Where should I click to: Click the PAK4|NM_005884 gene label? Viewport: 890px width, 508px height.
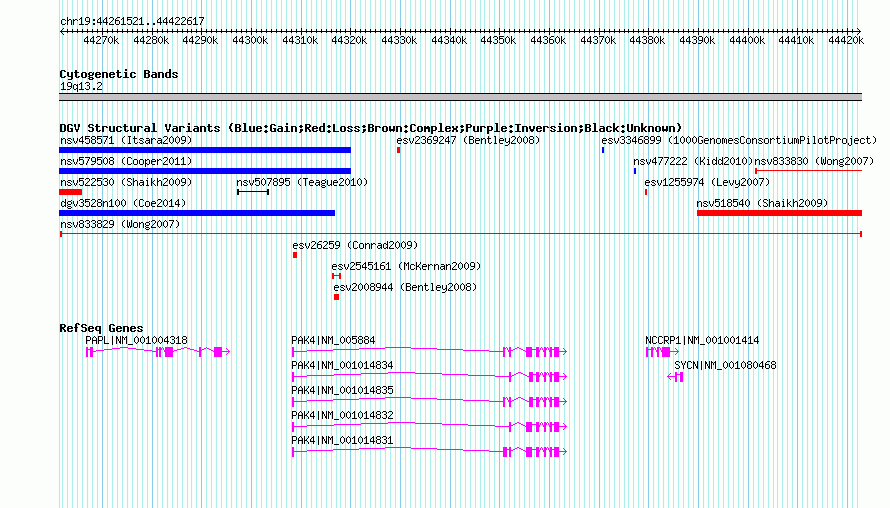pyautogui.click(x=333, y=341)
